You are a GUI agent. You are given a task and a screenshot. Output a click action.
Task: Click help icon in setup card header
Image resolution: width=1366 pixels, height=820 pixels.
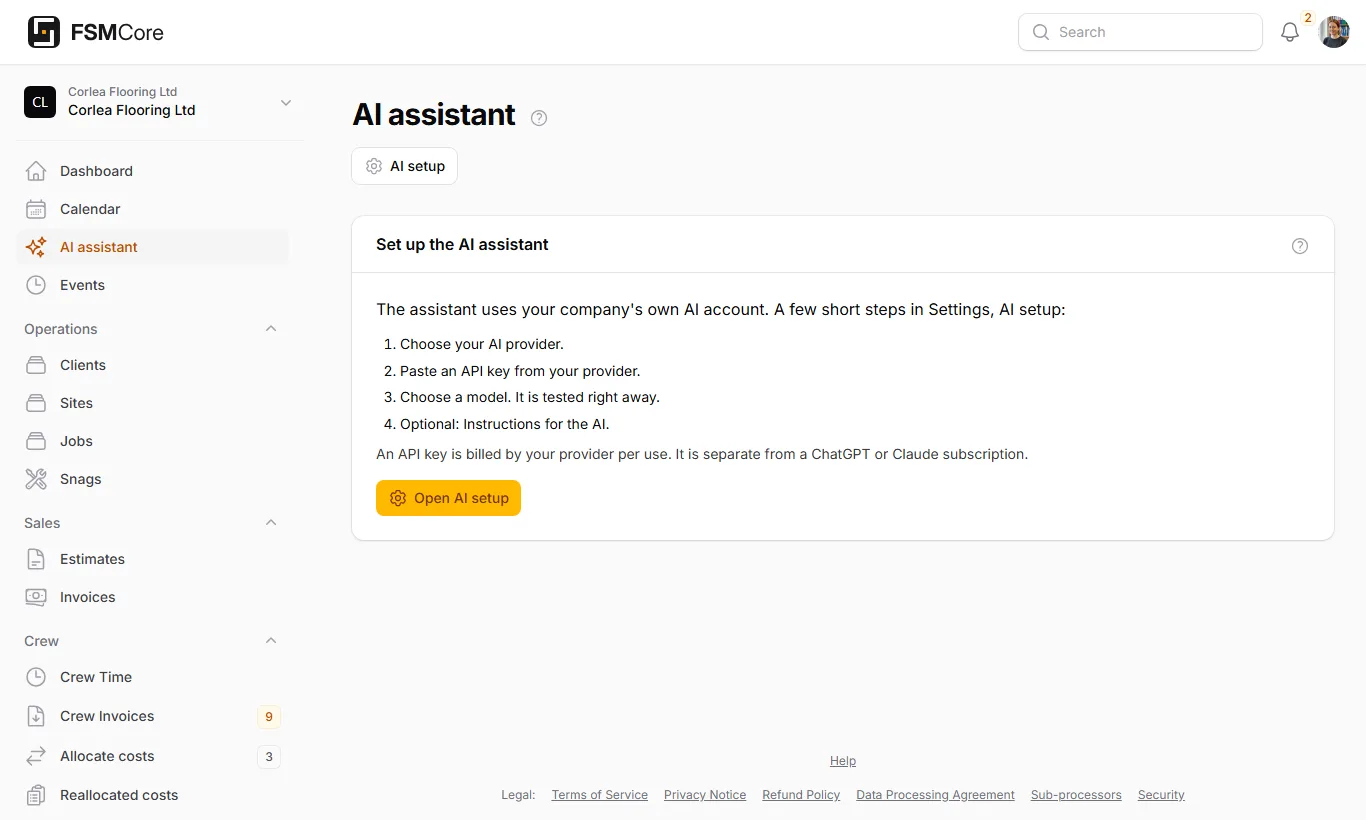pyautogui.click(x=1300, y=246)
